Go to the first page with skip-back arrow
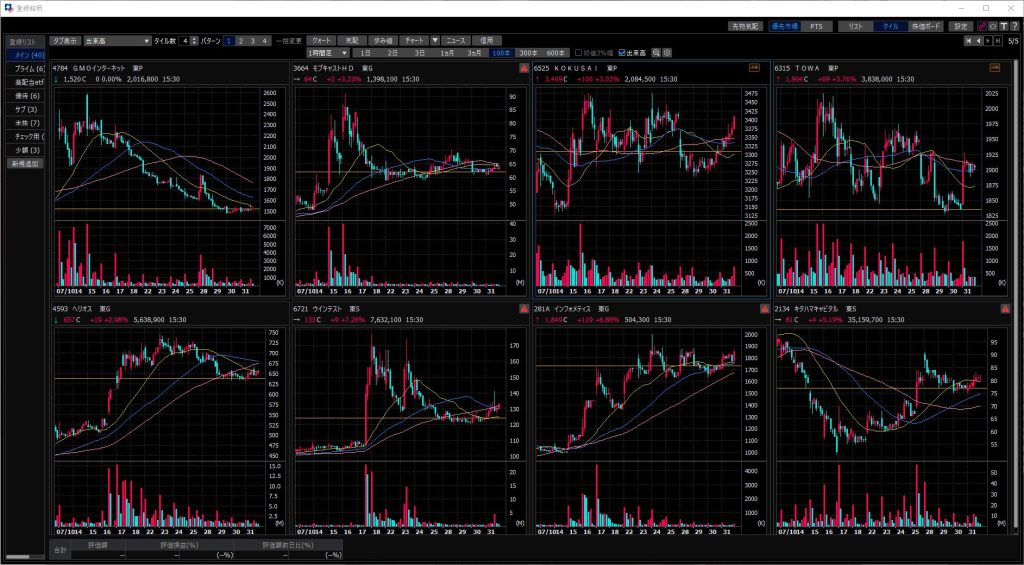Viewport: 1024px width, 565px height. point(967,41)
